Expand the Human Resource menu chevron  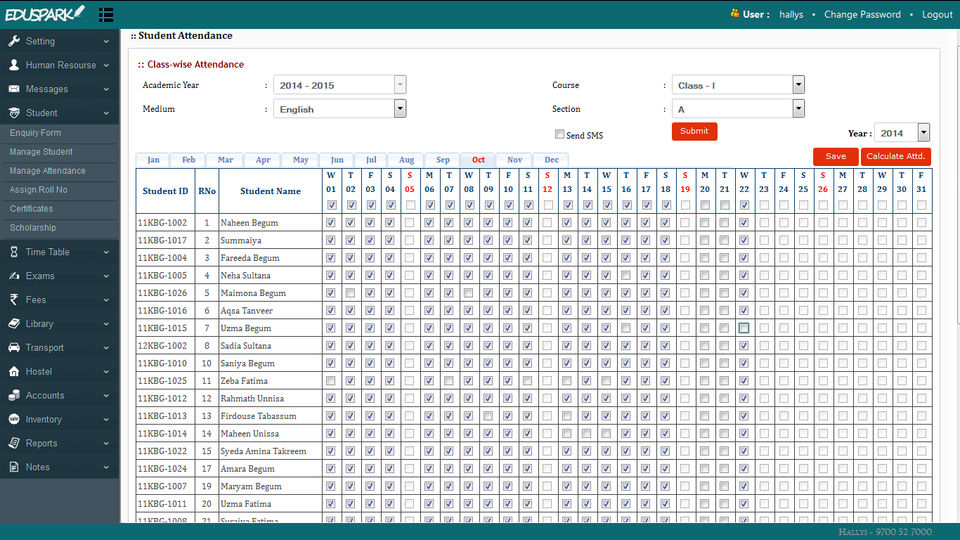[107, 66]
